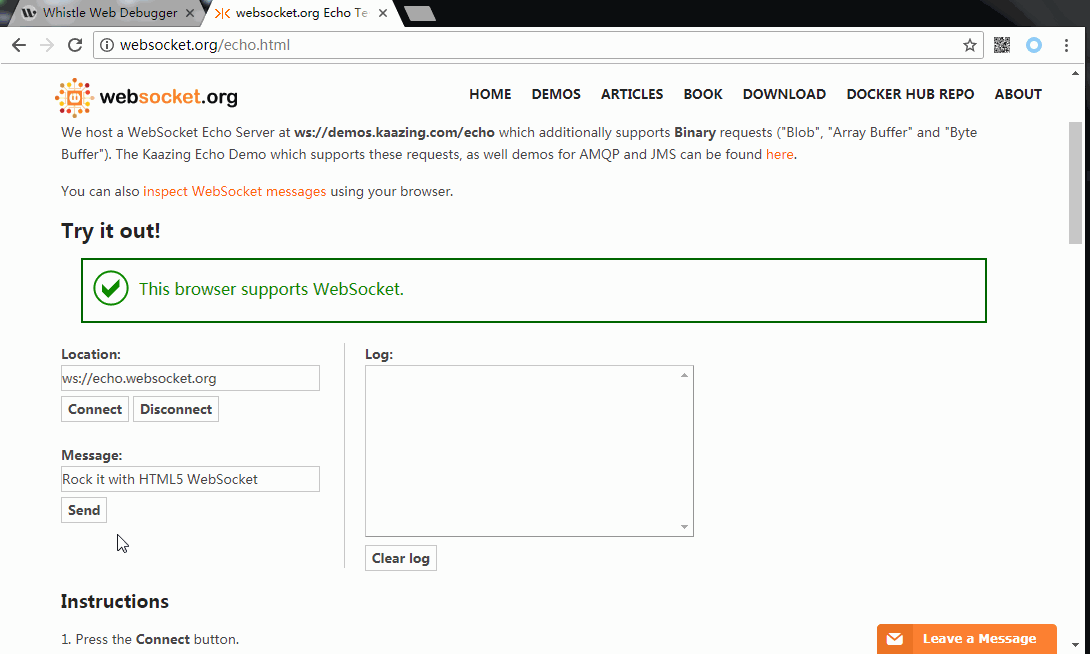Viewport: 1090px width, 654px height.
Task: Click the Clear log button
Action: [400, 558]
